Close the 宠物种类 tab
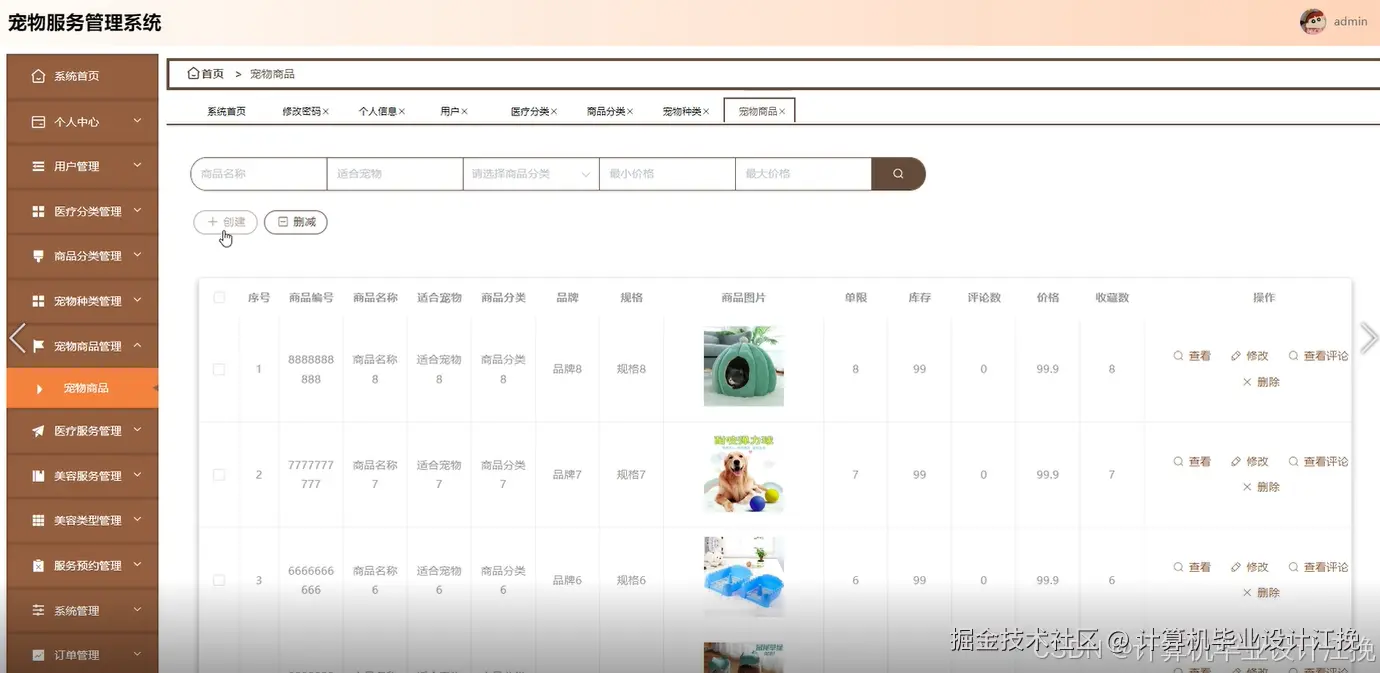 tap(706, 112)
